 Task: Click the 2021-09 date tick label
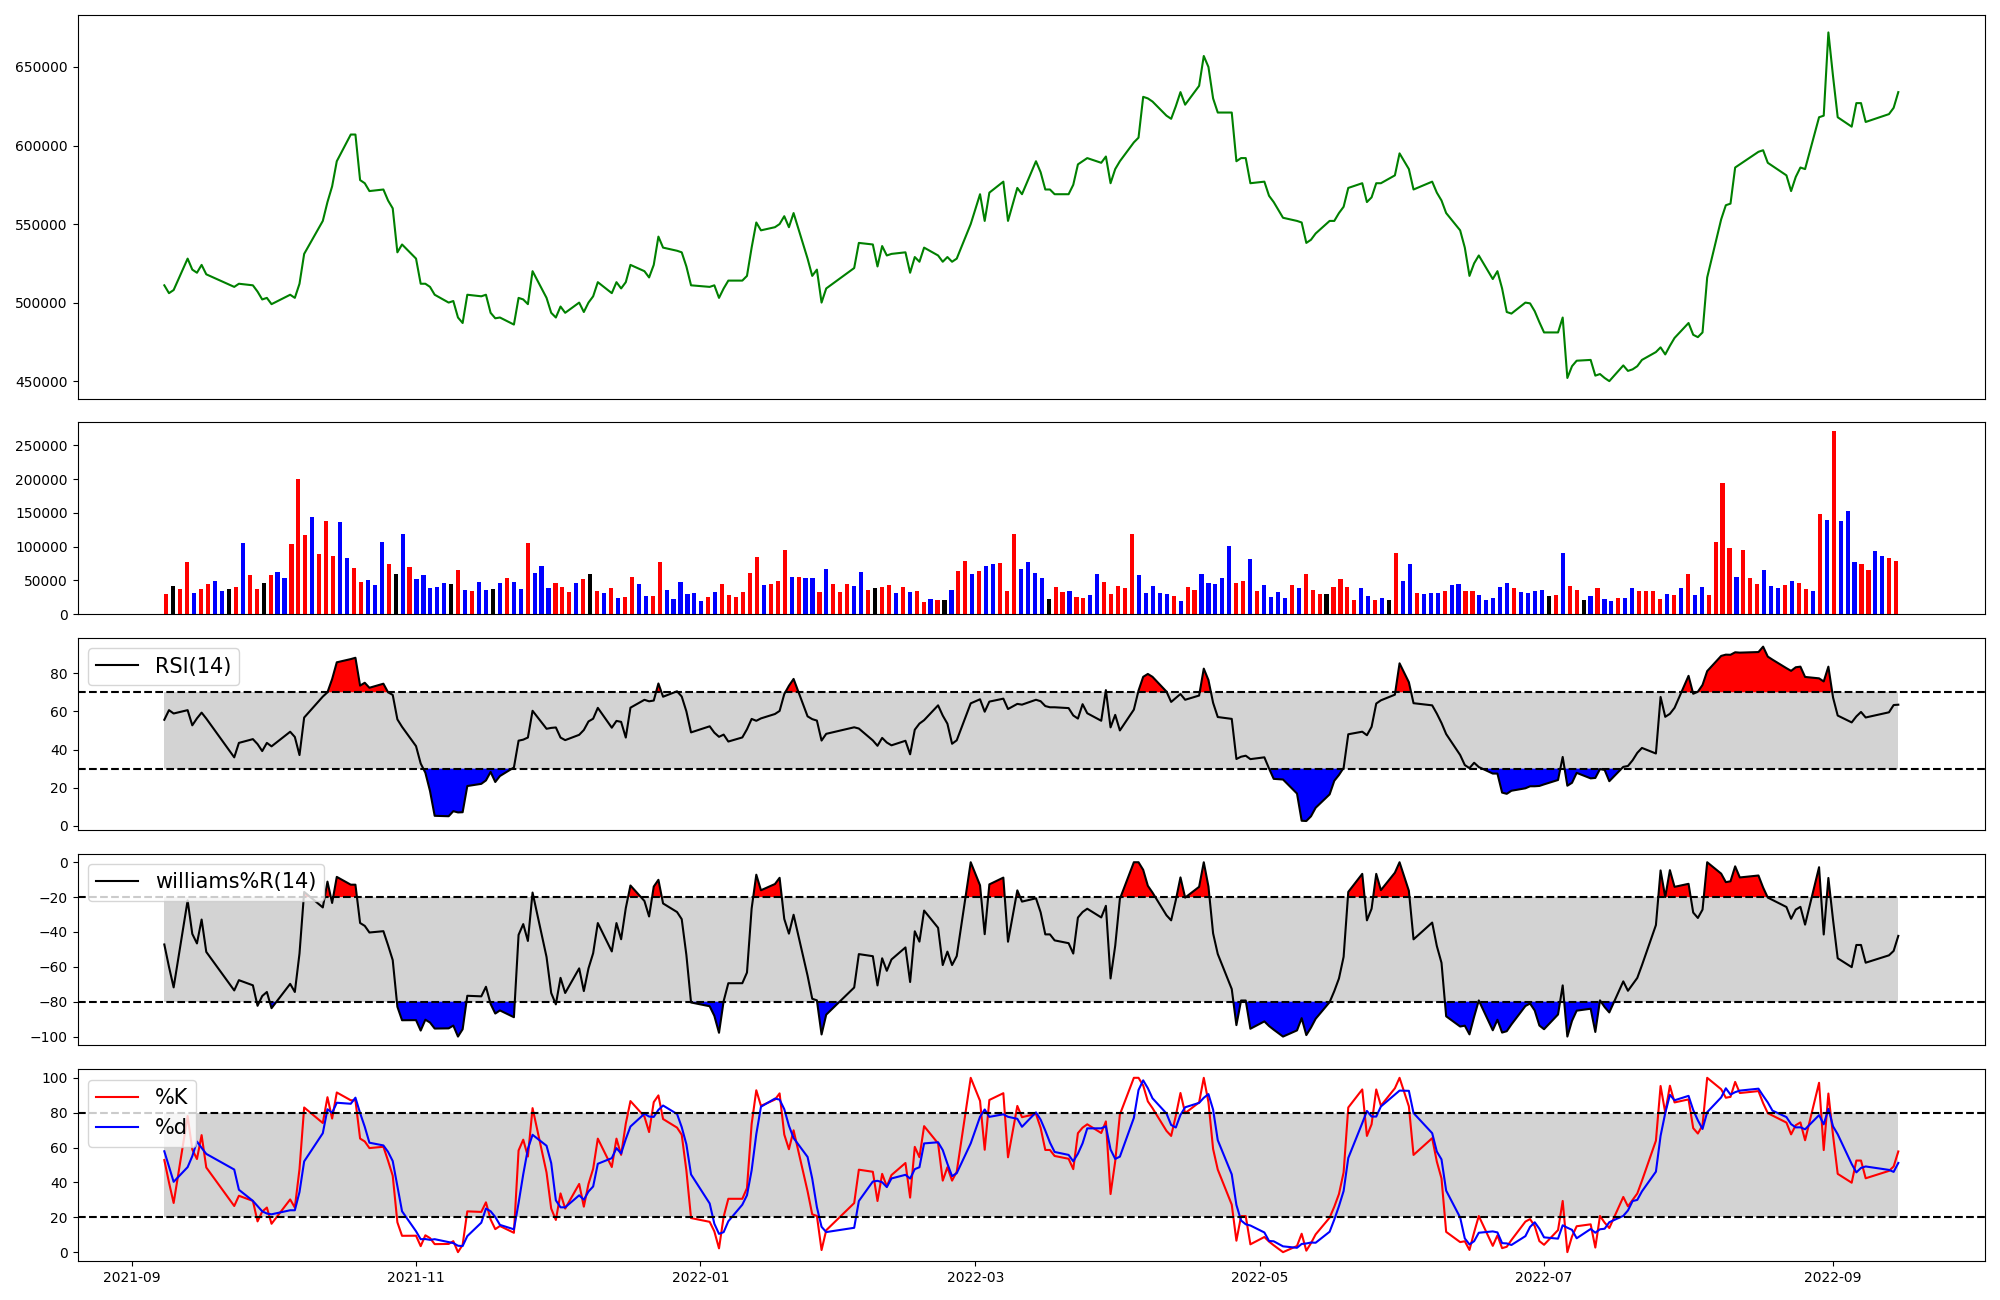(x=132, y=1277)
